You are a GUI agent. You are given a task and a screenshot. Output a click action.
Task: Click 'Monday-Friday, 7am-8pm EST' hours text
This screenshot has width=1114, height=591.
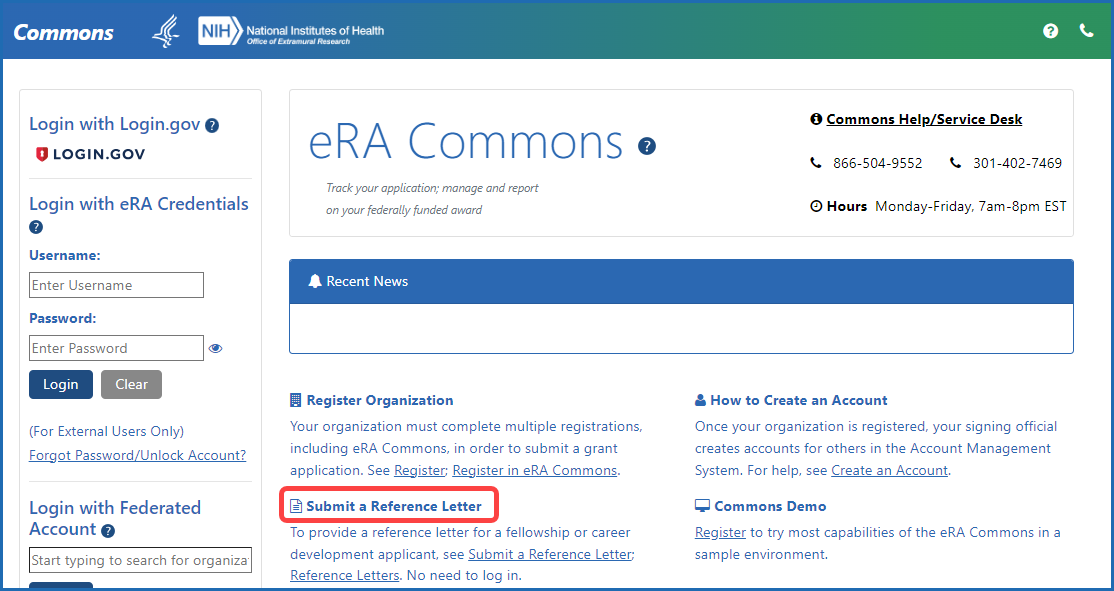pyautogui.click(x=970, y=207)
